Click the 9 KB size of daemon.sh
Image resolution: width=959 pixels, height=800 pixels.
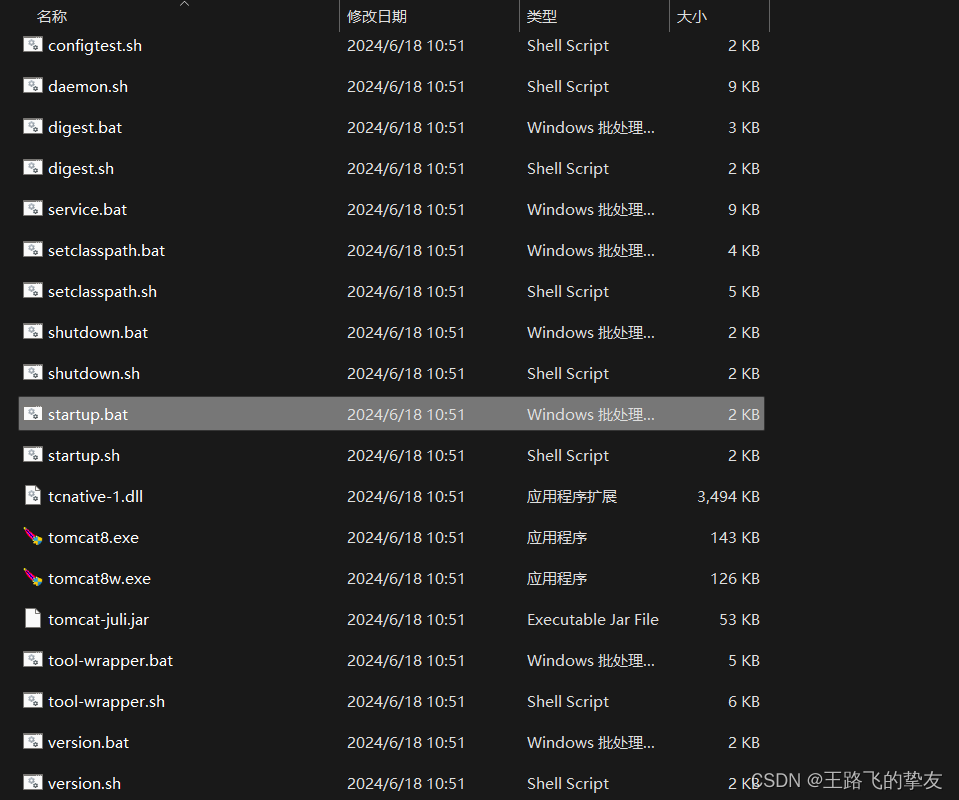[x=744, y=86]
